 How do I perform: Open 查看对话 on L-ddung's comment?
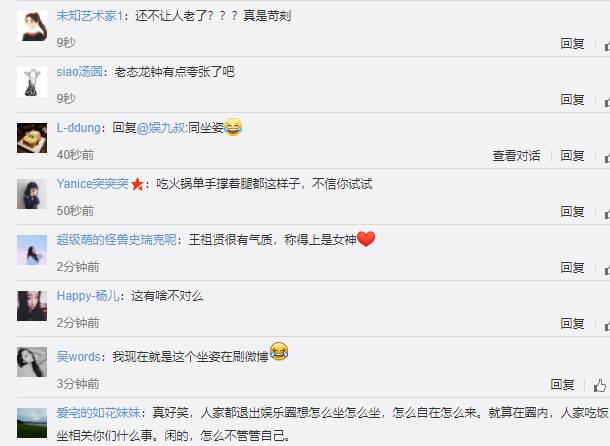coord(516,156)
